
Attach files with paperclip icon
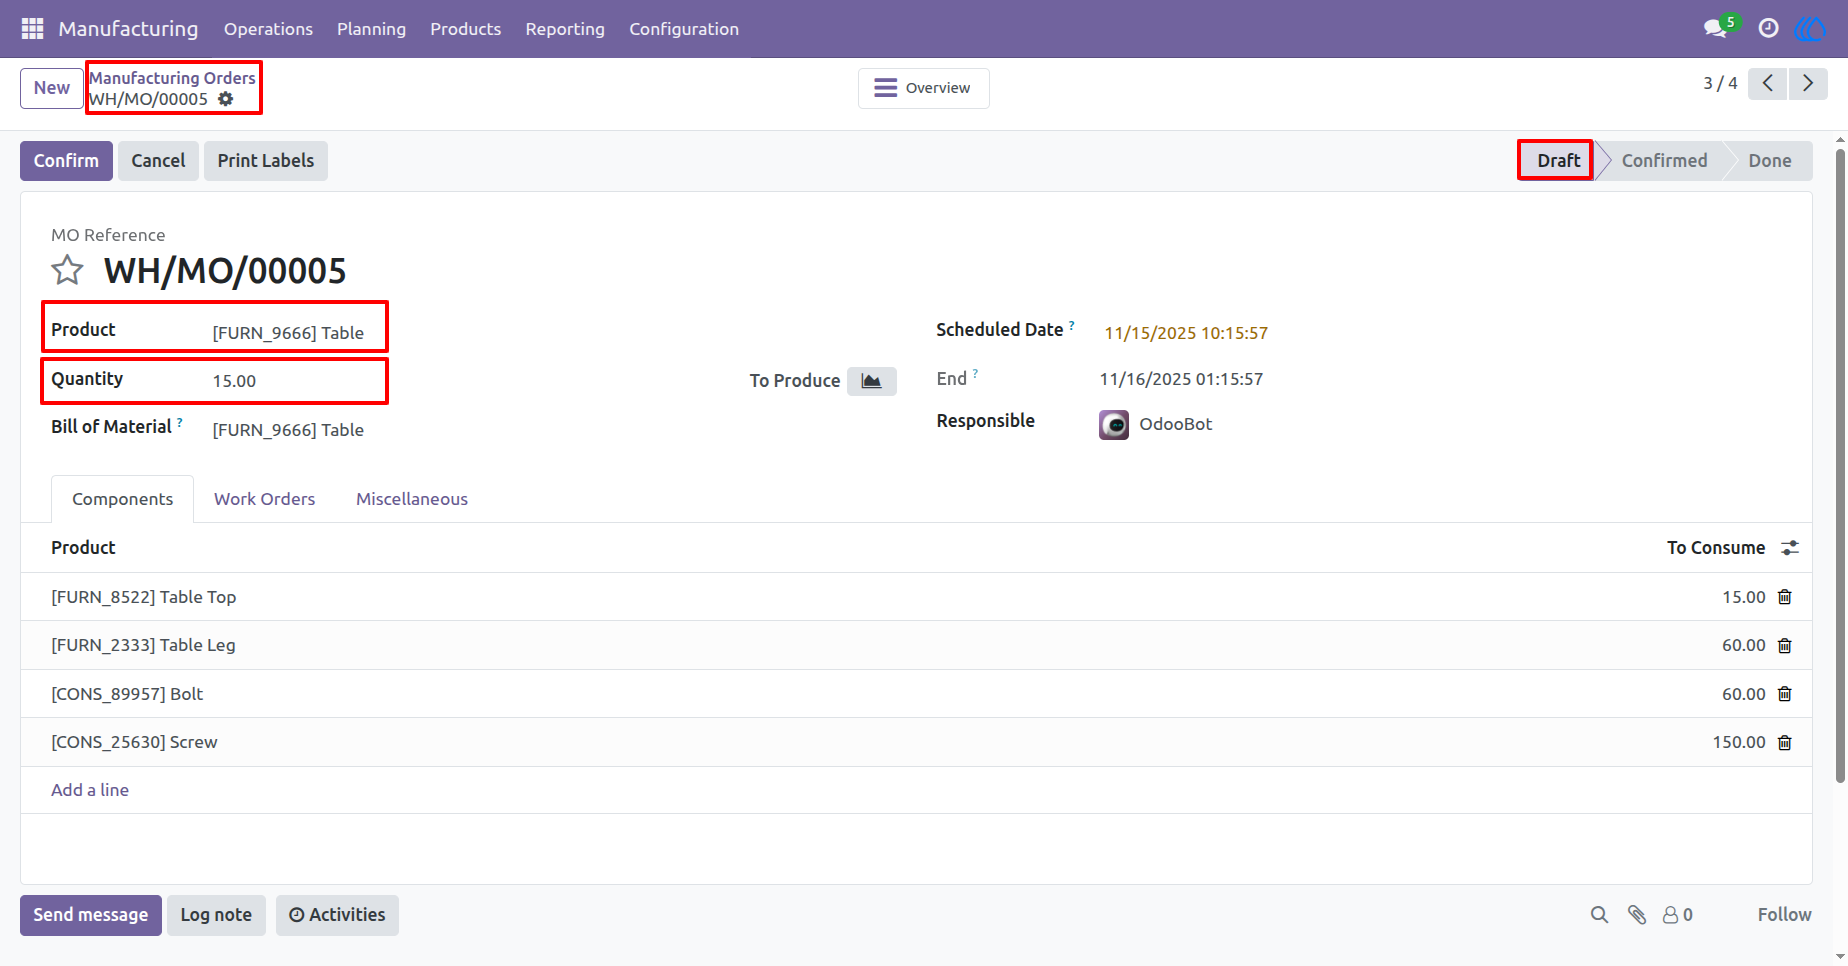point(1637,915)
